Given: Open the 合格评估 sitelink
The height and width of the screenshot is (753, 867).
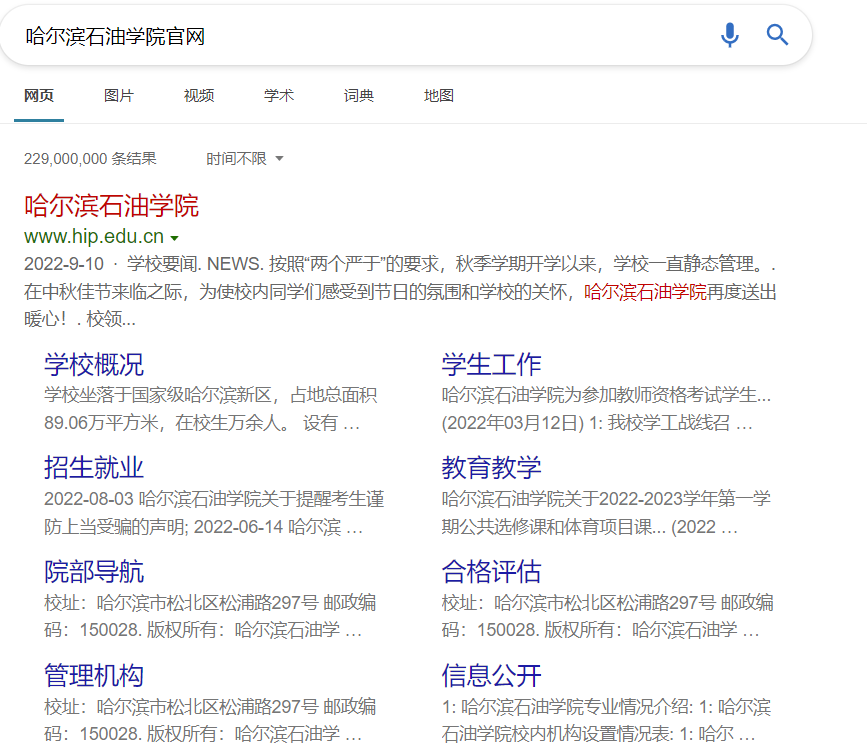Looking at the screenshot, I should coord(491,572).
